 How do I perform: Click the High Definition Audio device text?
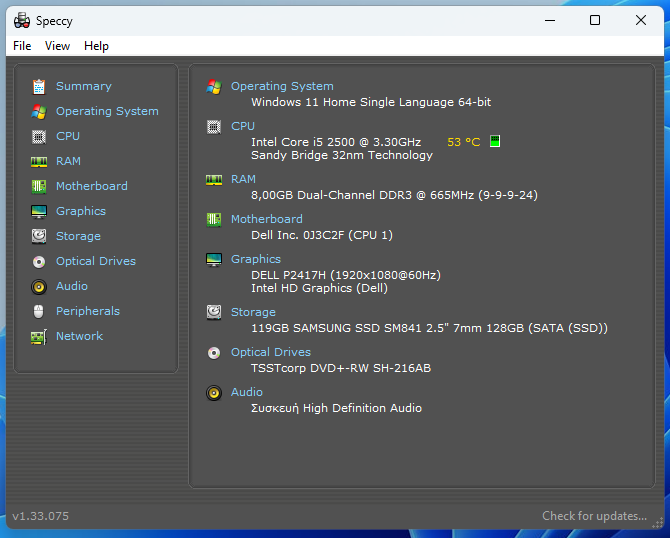336,409
